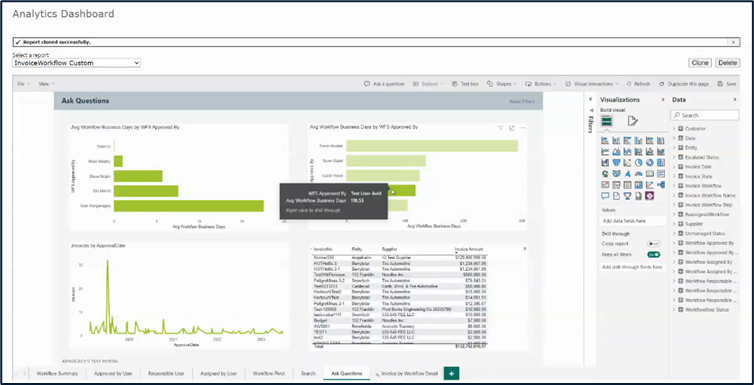The height and width of the screenshot is (385, 754).
Task: Select the Q&A speech bubble visual
Action: pos(605,196)
